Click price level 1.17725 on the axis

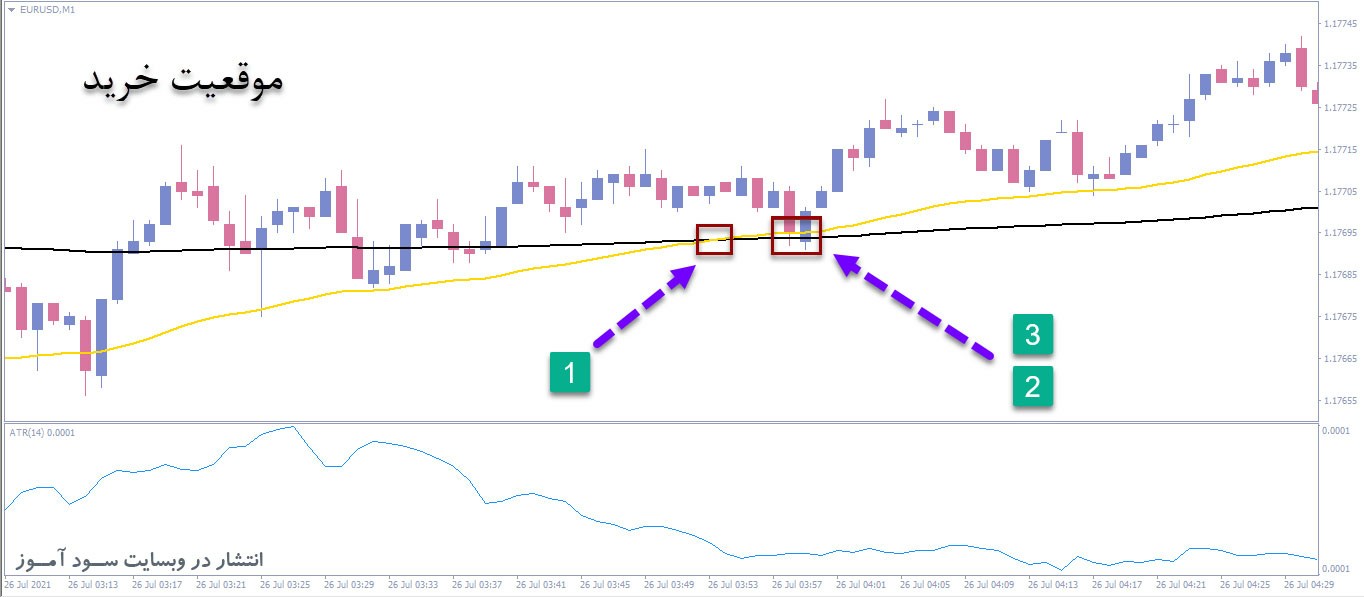(x=1340, y=107)
